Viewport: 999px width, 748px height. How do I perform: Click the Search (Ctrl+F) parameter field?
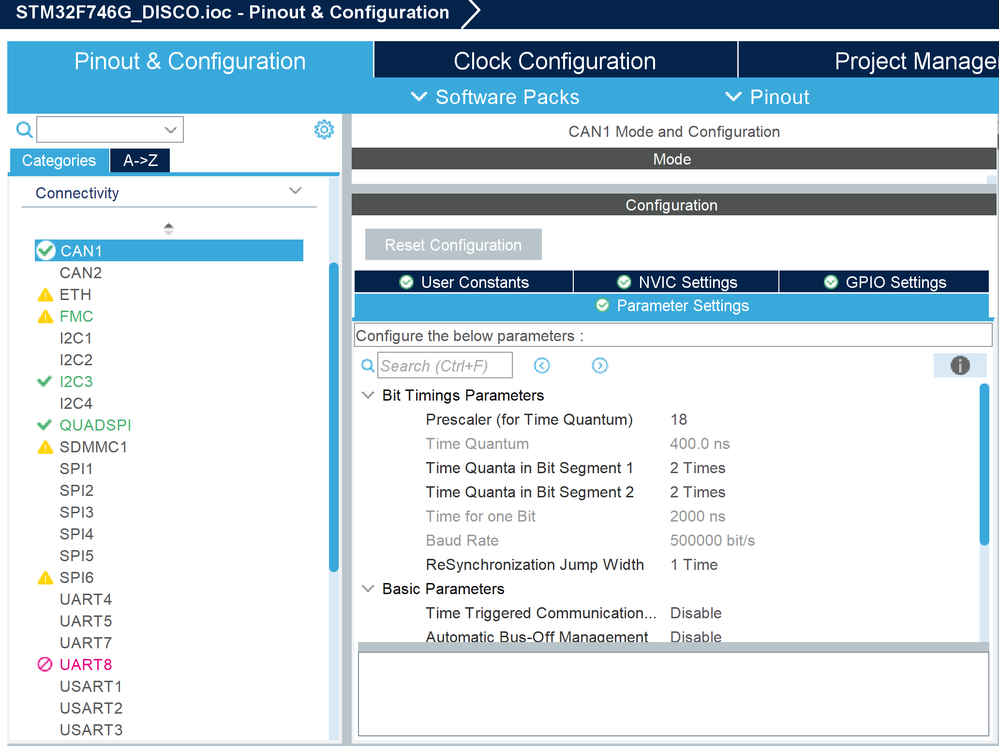[445, 365]
